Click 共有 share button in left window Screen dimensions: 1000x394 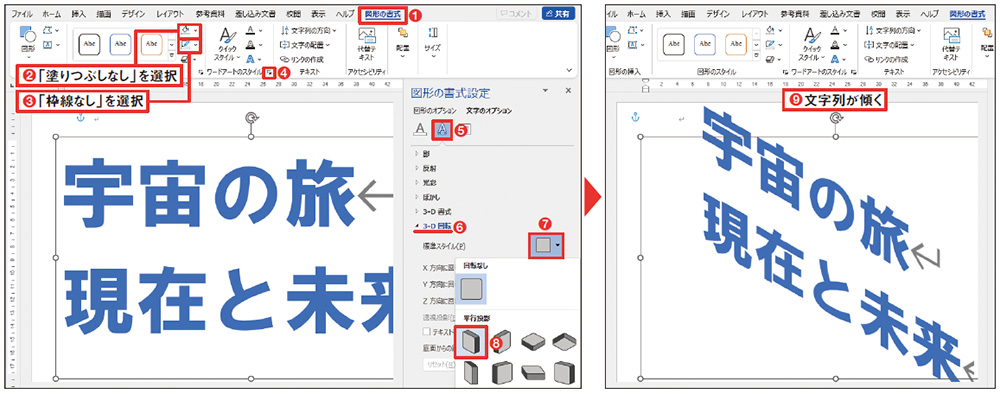click(558, 13)
